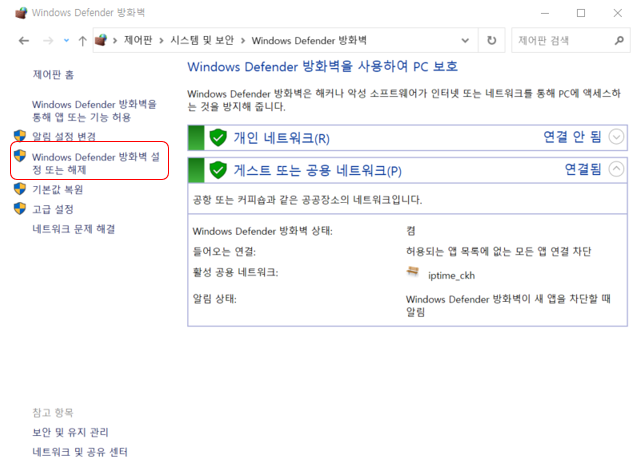Open 제어판 홈 link
637x470 pixels.
[x=53, y=75]
